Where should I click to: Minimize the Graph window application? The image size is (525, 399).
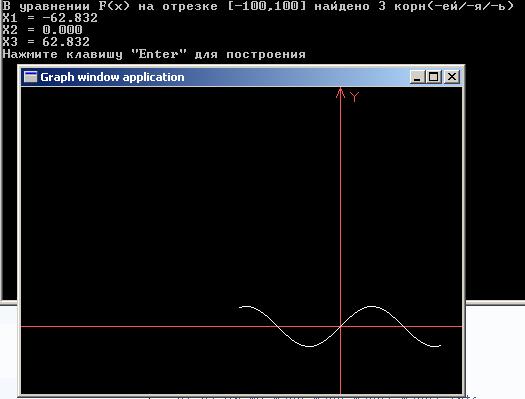coord(417,77)
